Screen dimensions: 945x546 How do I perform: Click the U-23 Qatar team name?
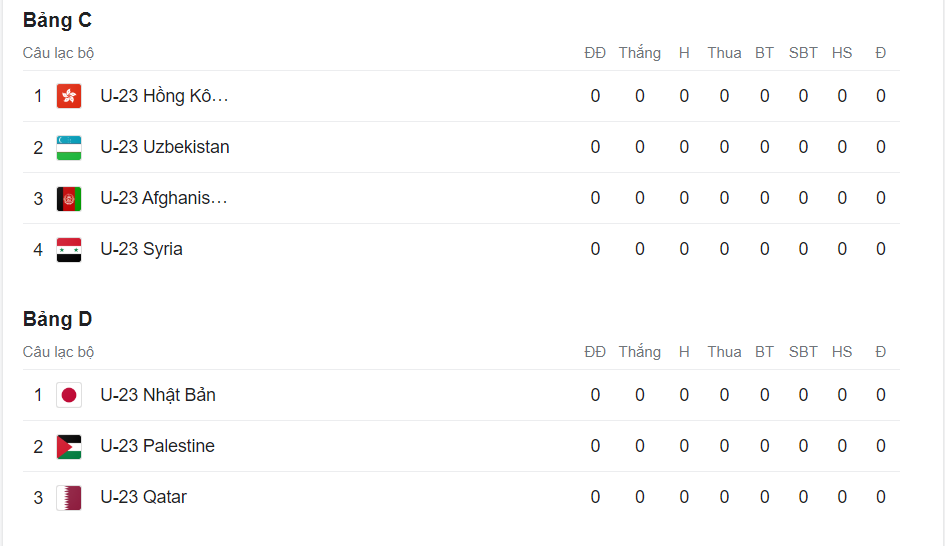point(143,497)
